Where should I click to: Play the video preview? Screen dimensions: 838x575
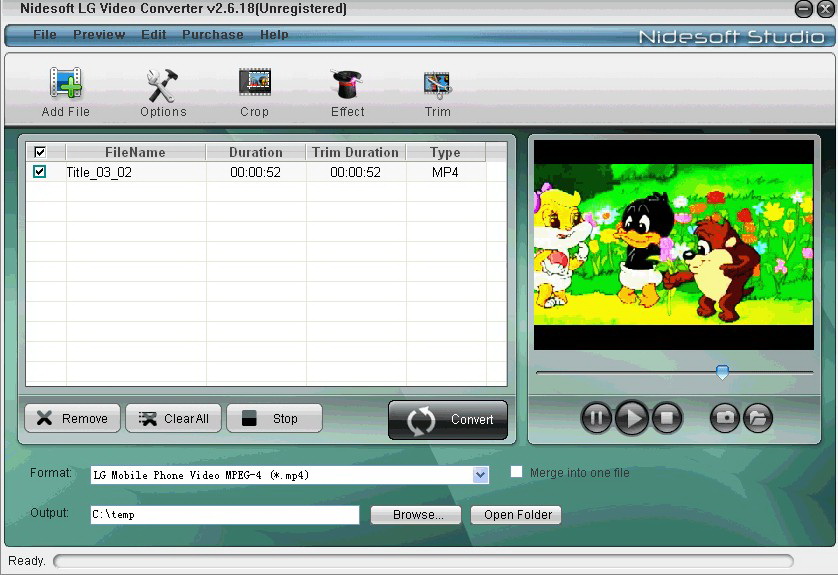[x=632, y=417]
